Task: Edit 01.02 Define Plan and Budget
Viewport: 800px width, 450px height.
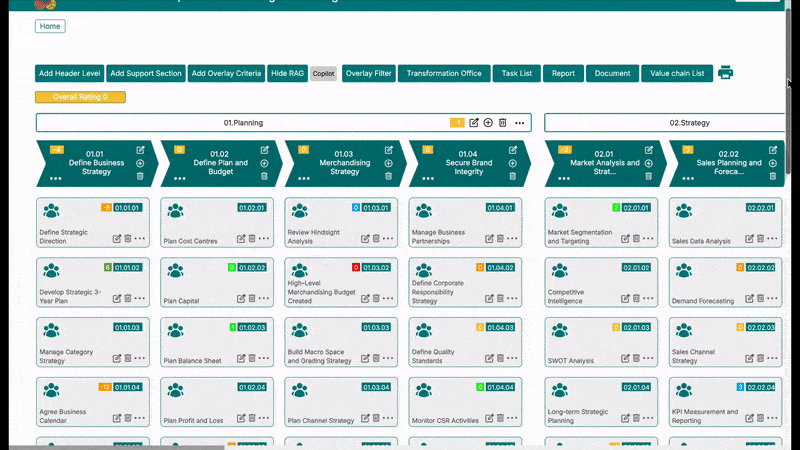Action: 264,150
